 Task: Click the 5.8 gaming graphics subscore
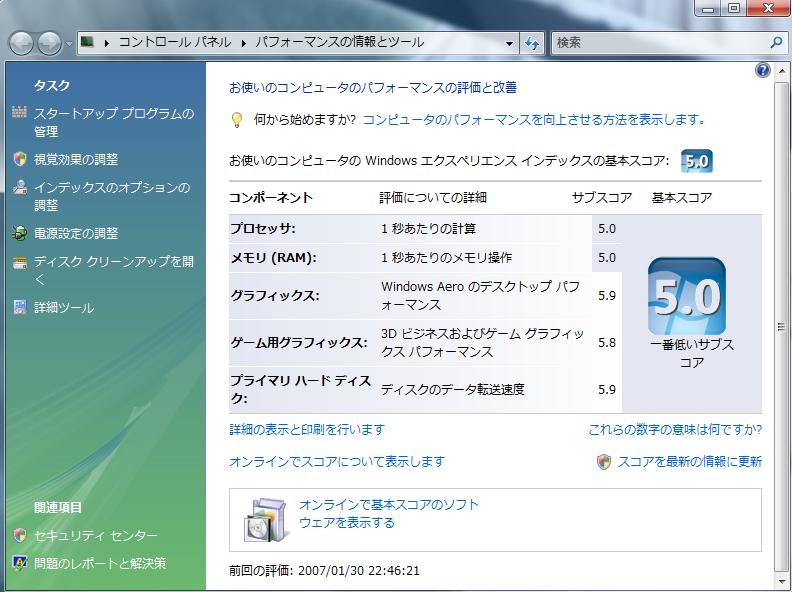(607, 342)
